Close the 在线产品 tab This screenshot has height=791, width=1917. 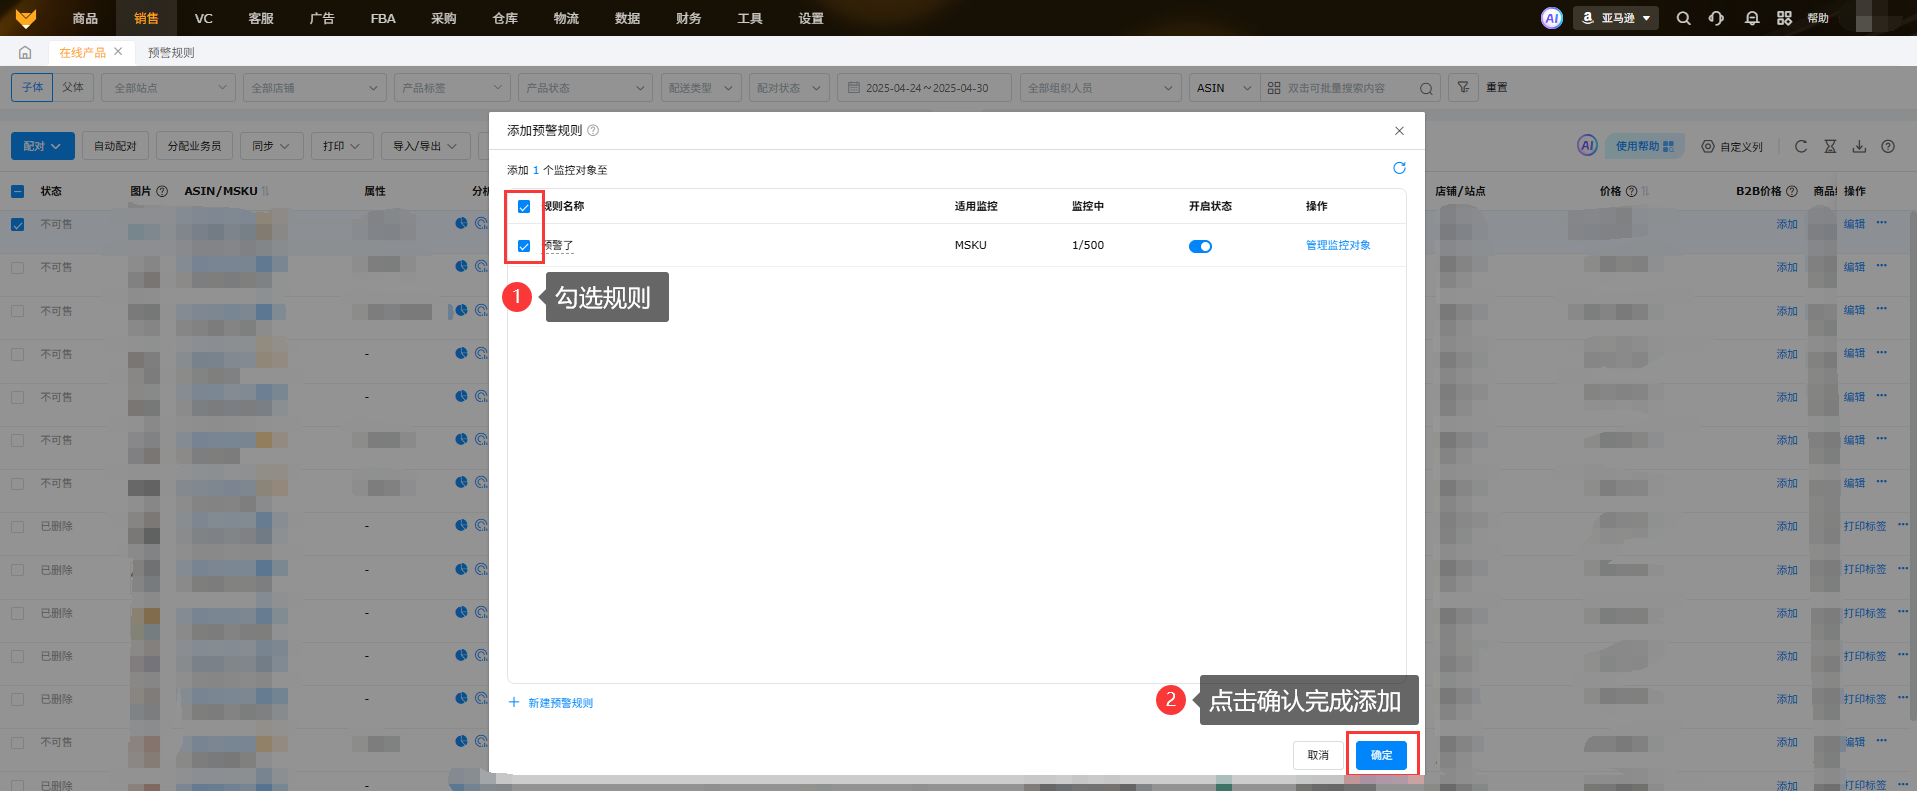[x=118, y=52]
